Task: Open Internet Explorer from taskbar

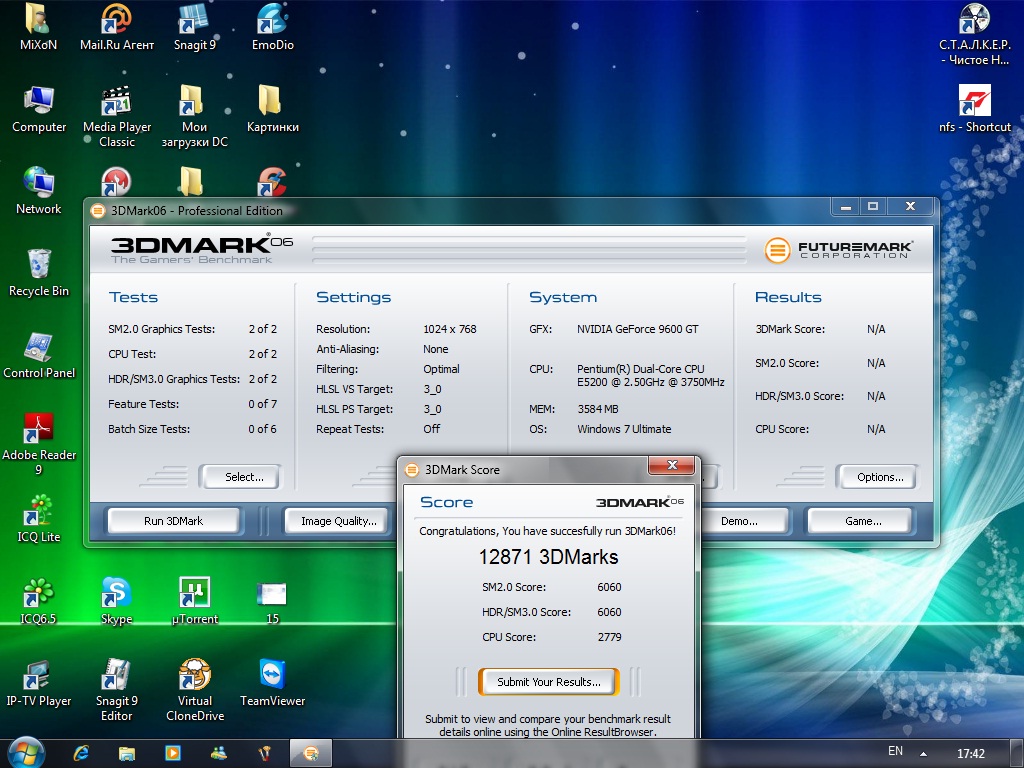Action: tap(81, 753)
